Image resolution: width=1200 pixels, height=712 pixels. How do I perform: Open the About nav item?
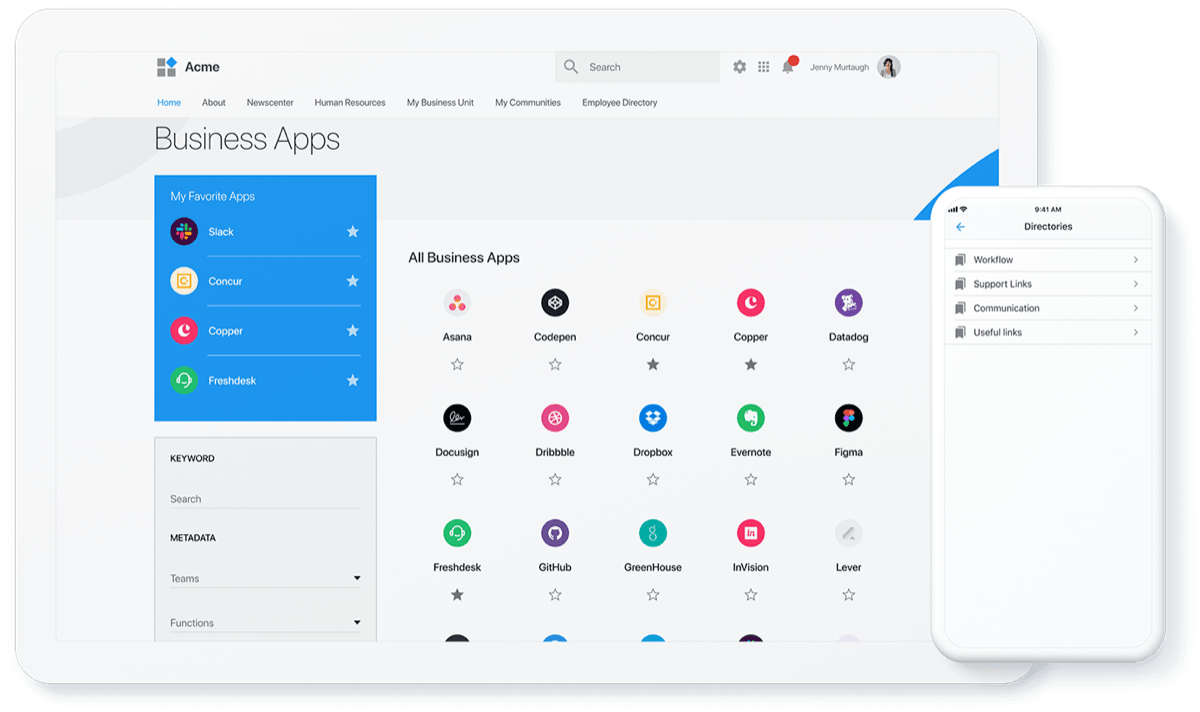pos(214,102)
